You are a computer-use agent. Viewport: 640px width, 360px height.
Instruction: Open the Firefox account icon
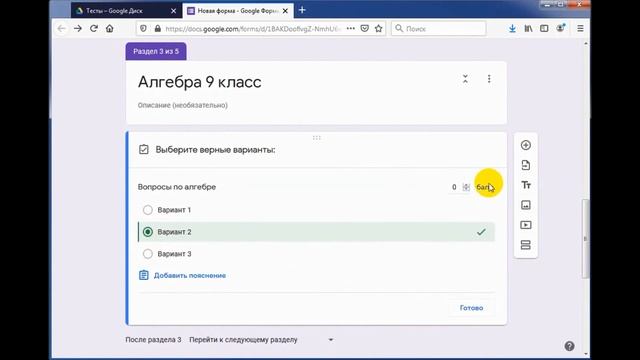[x=561, y=28]
